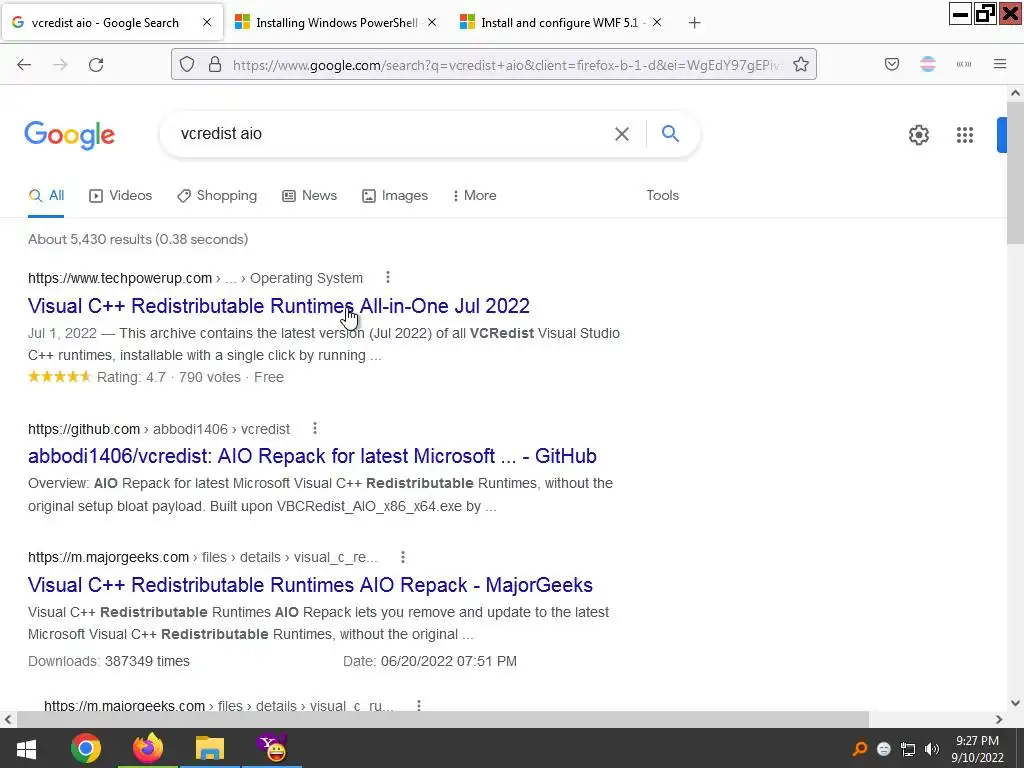Click the Firefox icon in the taskbar
The image size is (1024, 768).
tap(148, 748)
